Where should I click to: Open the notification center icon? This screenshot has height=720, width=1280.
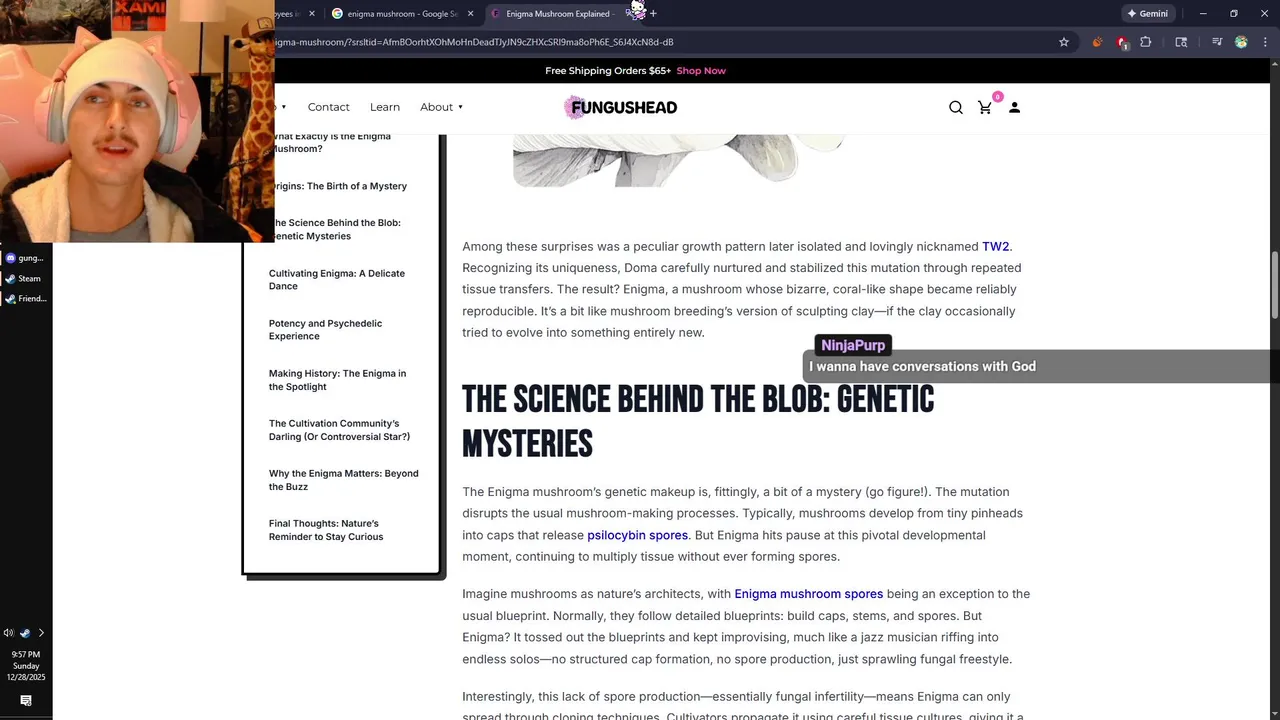[26, 701]
